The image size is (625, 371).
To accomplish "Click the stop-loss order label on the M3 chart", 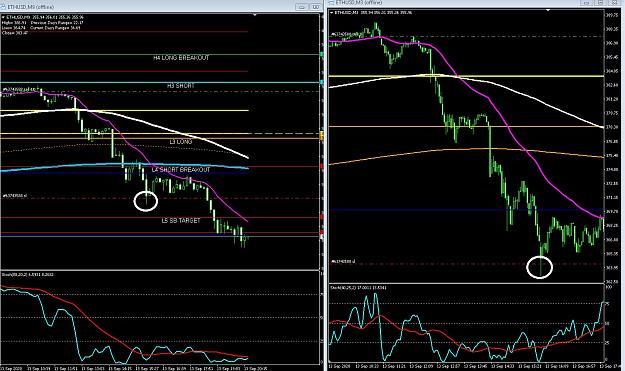I will coord(343,262).
